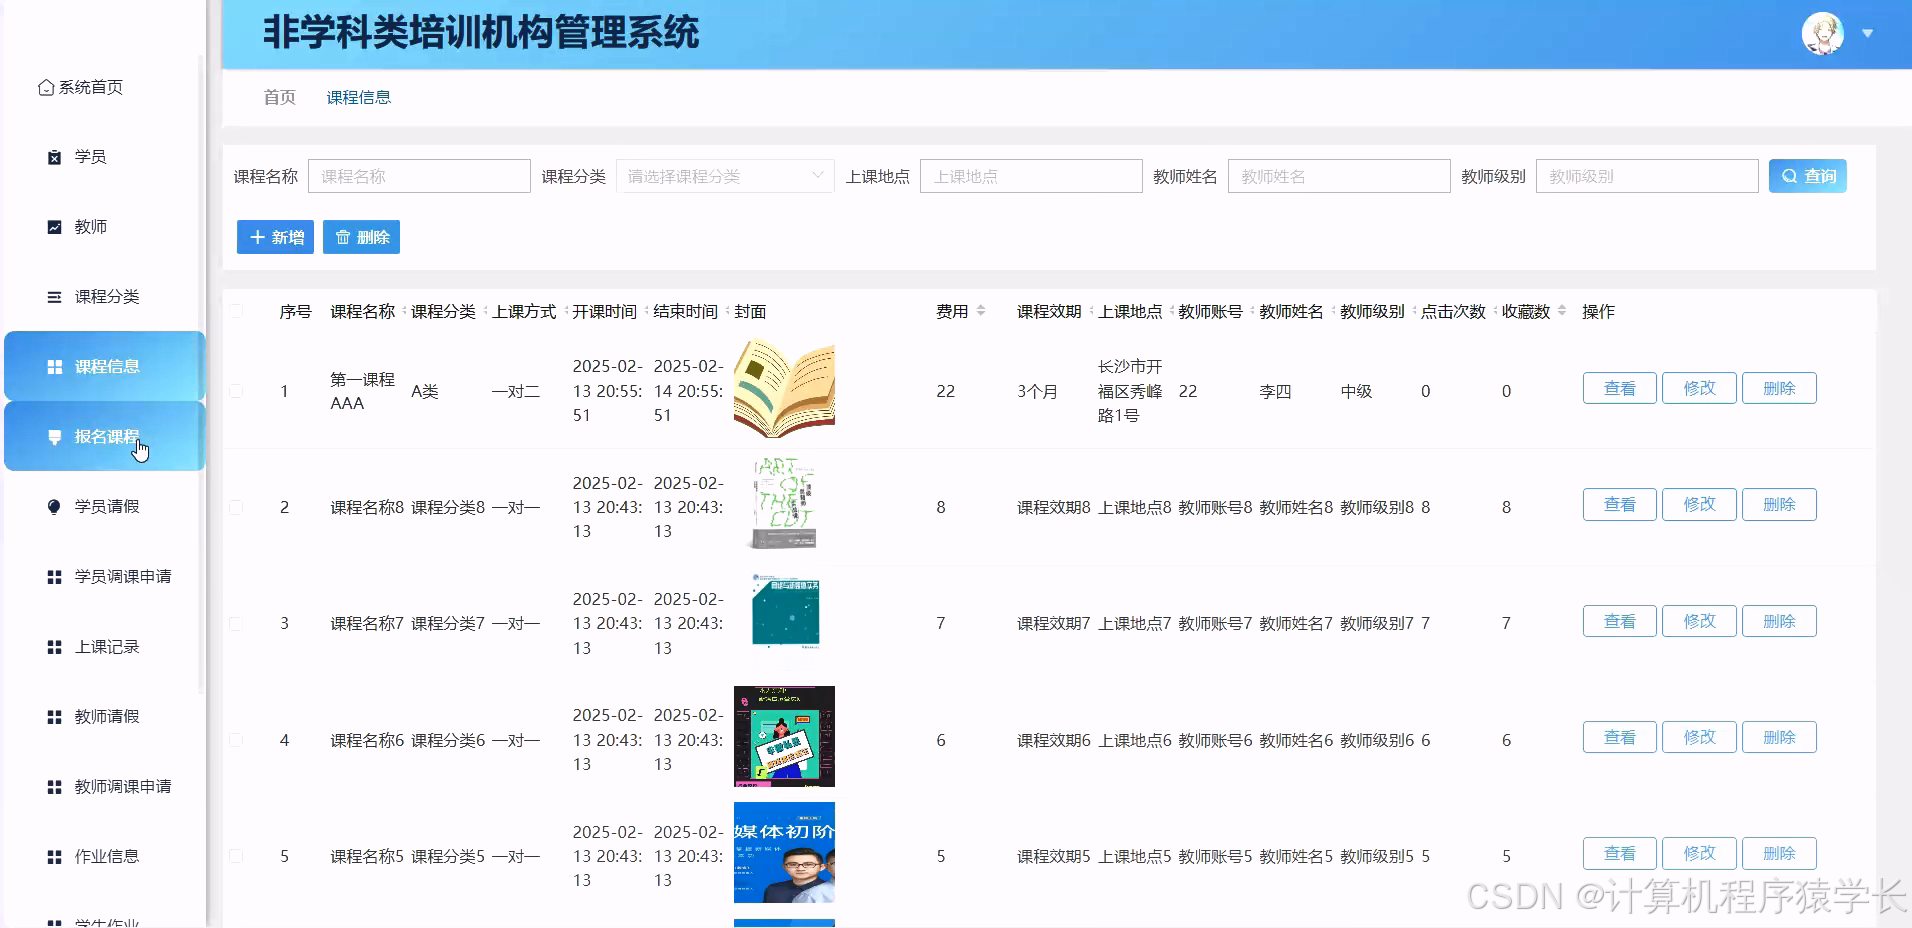The width and height of the screenshot is (1912, 928).
Task: Select the 报名课程 sidebar icon
Action: point(54,436)
